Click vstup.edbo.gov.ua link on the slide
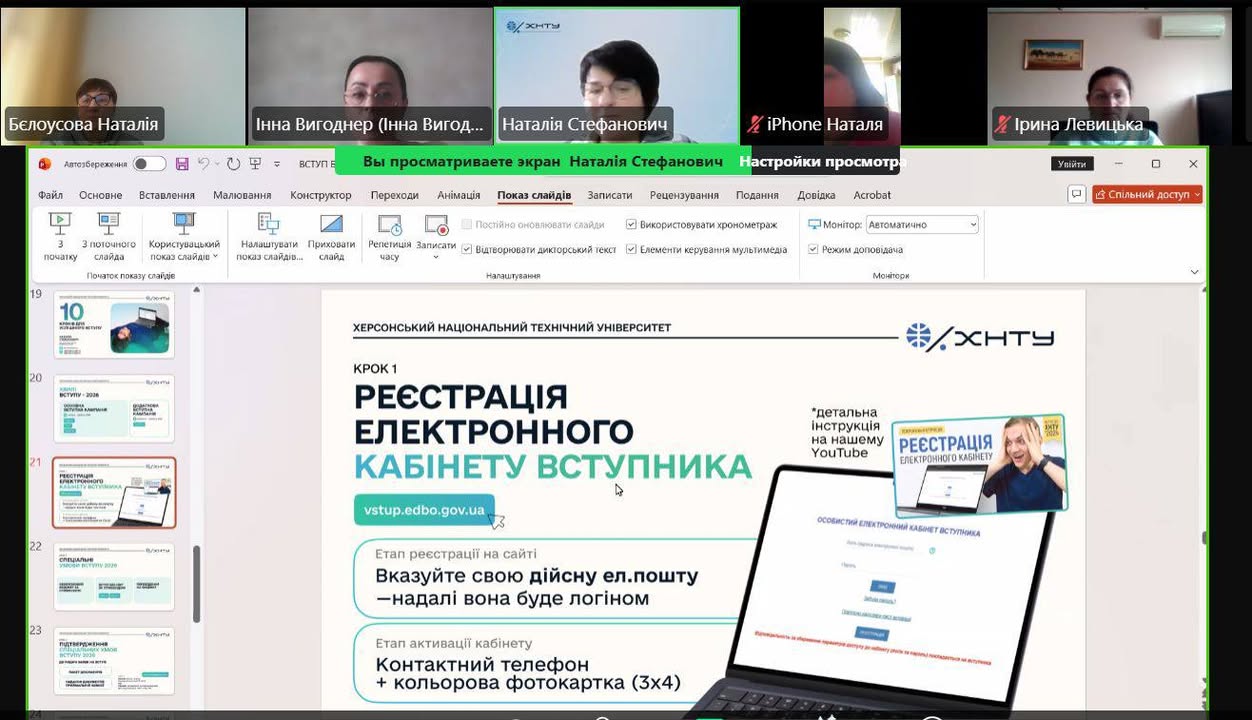Image resolution: width=1252 pixels, height=720 pixels. click(424, 510)
